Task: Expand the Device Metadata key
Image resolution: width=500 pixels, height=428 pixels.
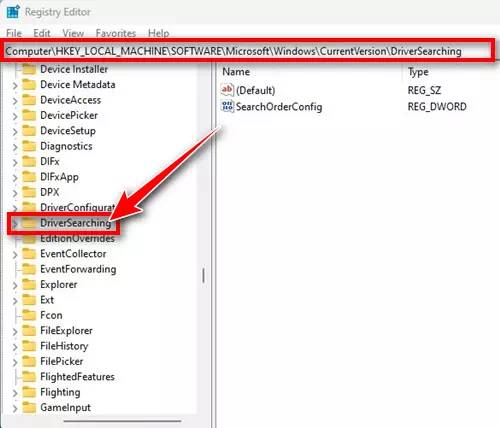Action: (15, 85)
